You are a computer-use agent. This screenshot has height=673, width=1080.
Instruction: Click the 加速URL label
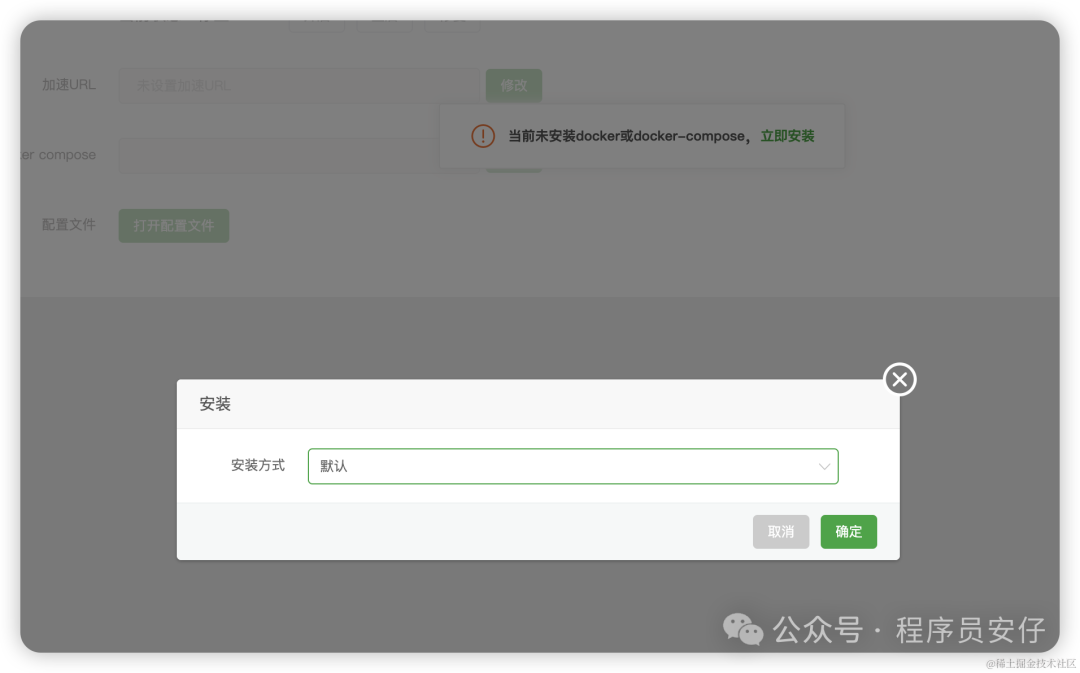coord(69,85)
